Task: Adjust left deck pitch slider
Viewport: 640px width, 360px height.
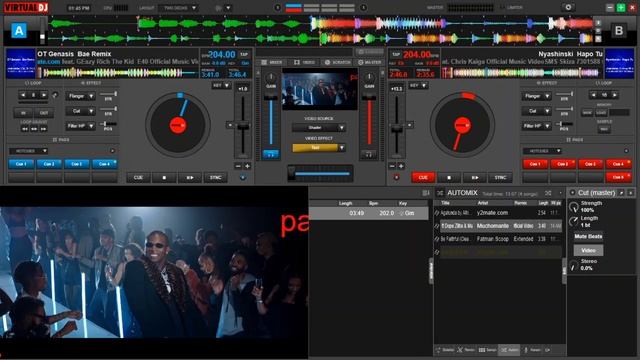Action: (243, 127)
